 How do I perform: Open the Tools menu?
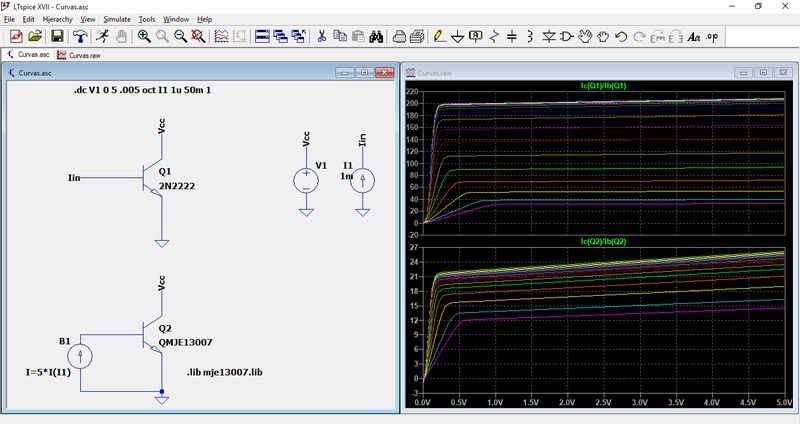[x=147, y=19]
